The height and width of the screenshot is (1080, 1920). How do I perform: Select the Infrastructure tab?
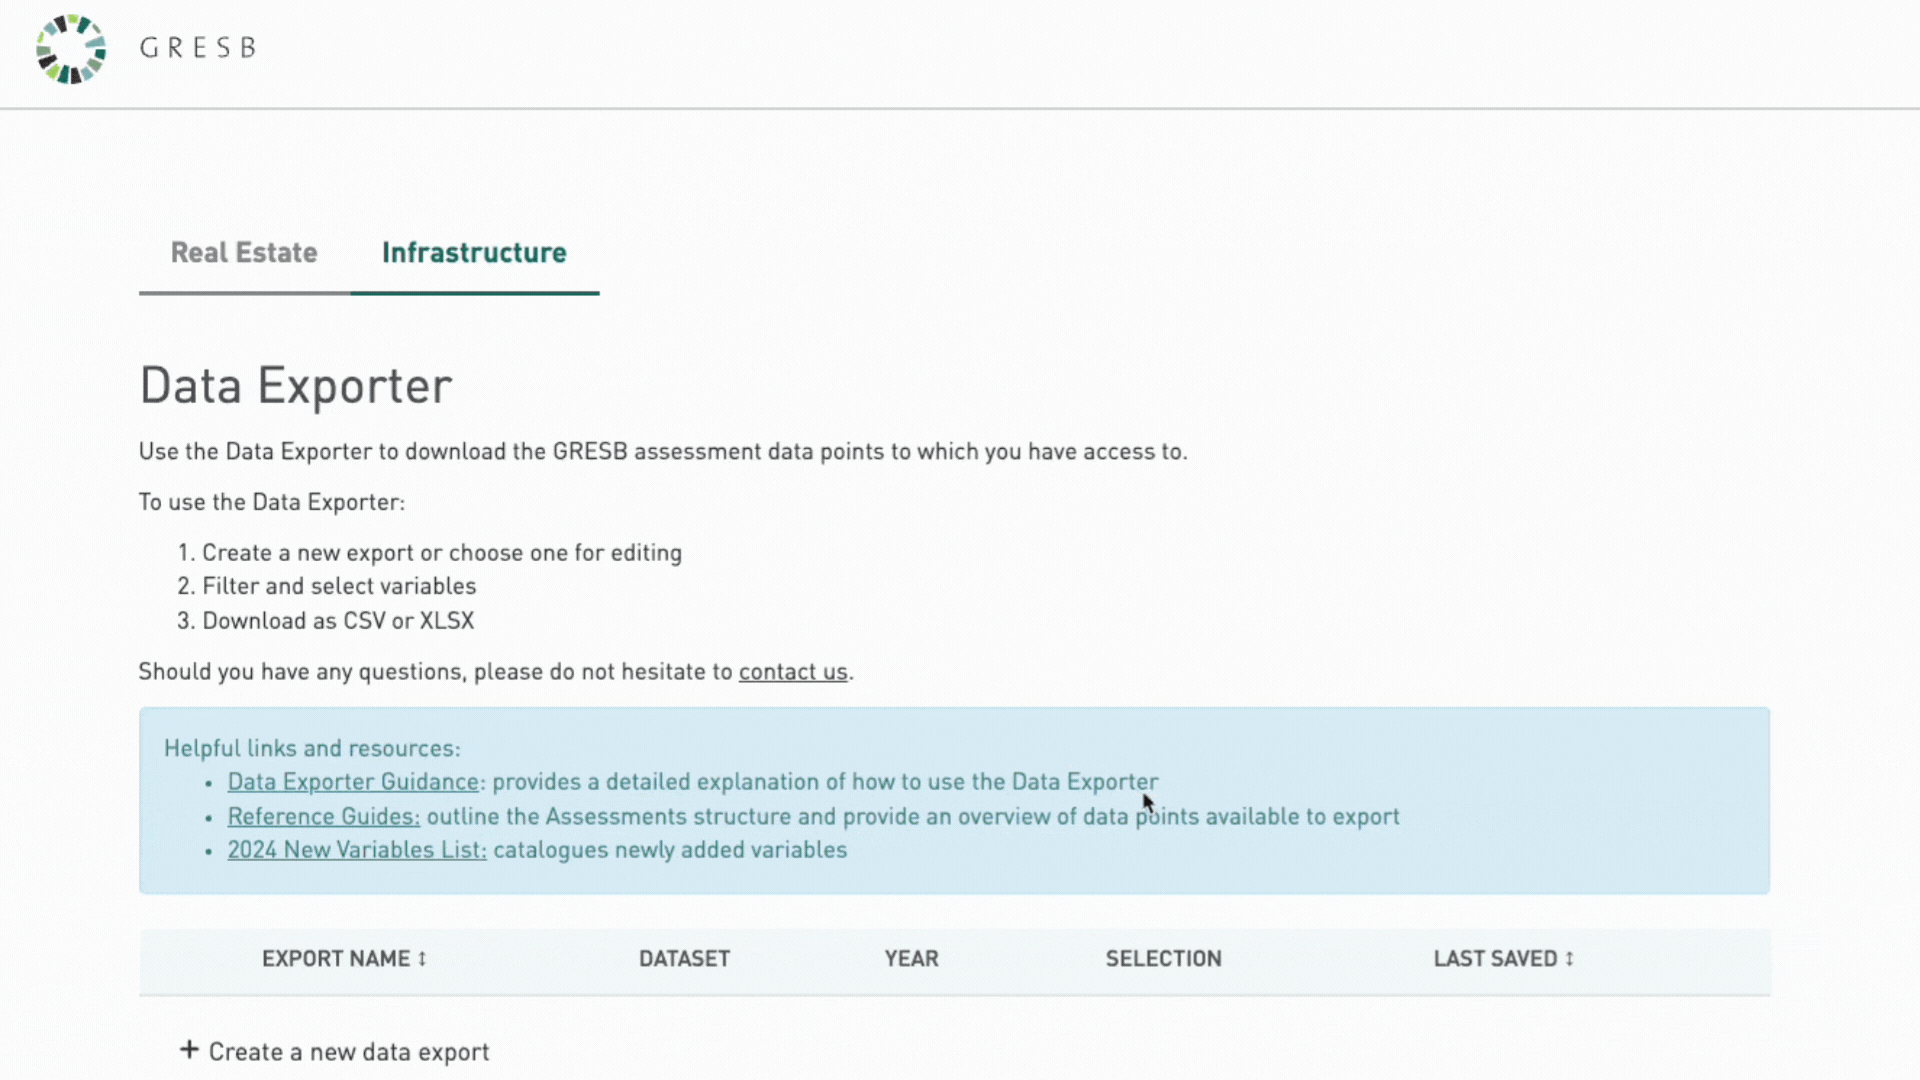tap(474, 253)
